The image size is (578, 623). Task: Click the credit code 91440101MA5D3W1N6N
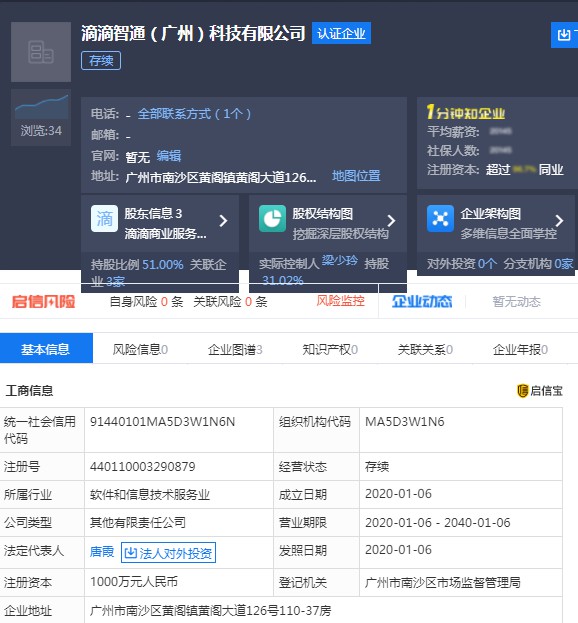click(162, 422)
